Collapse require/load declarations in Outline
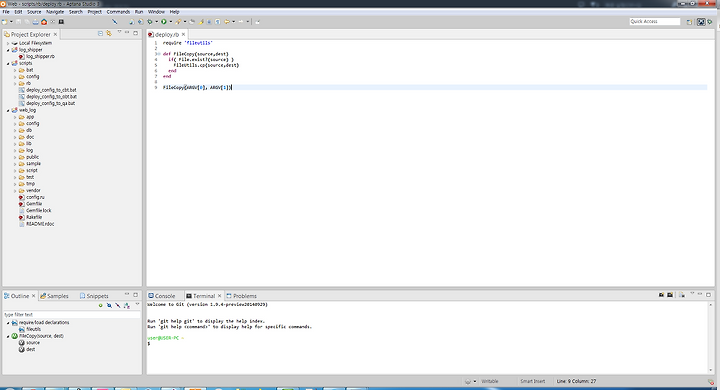The width and height of the screenshot is (720, 390). (x=8, y=323)
